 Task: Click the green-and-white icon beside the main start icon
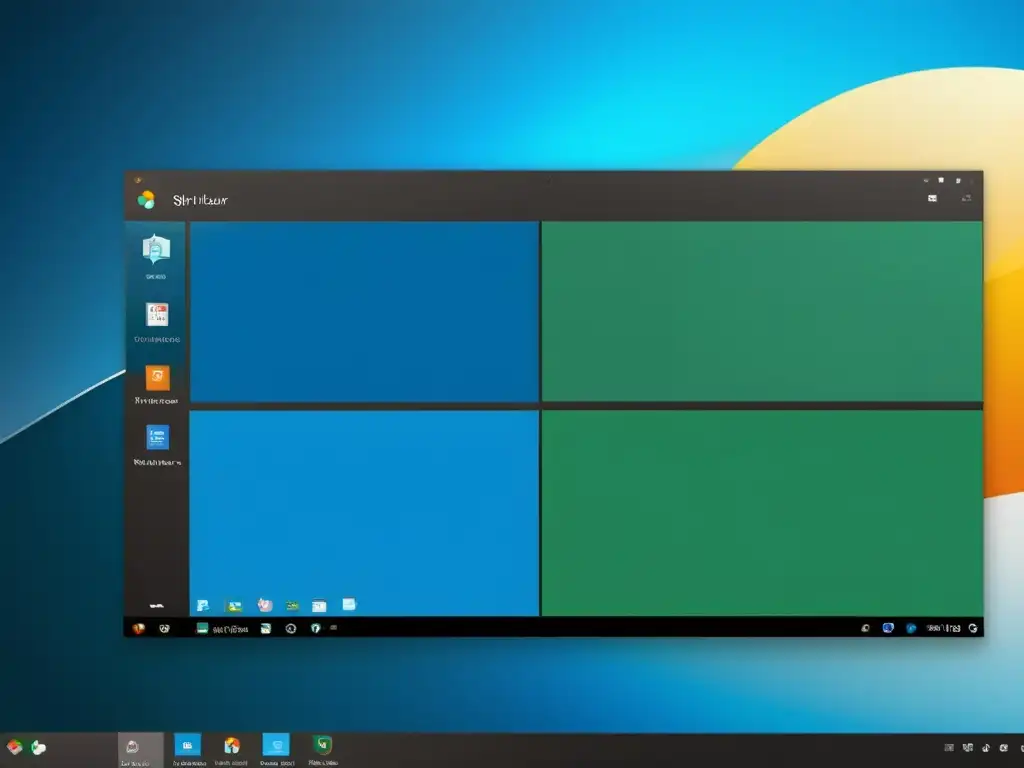[x=39, y=747]
